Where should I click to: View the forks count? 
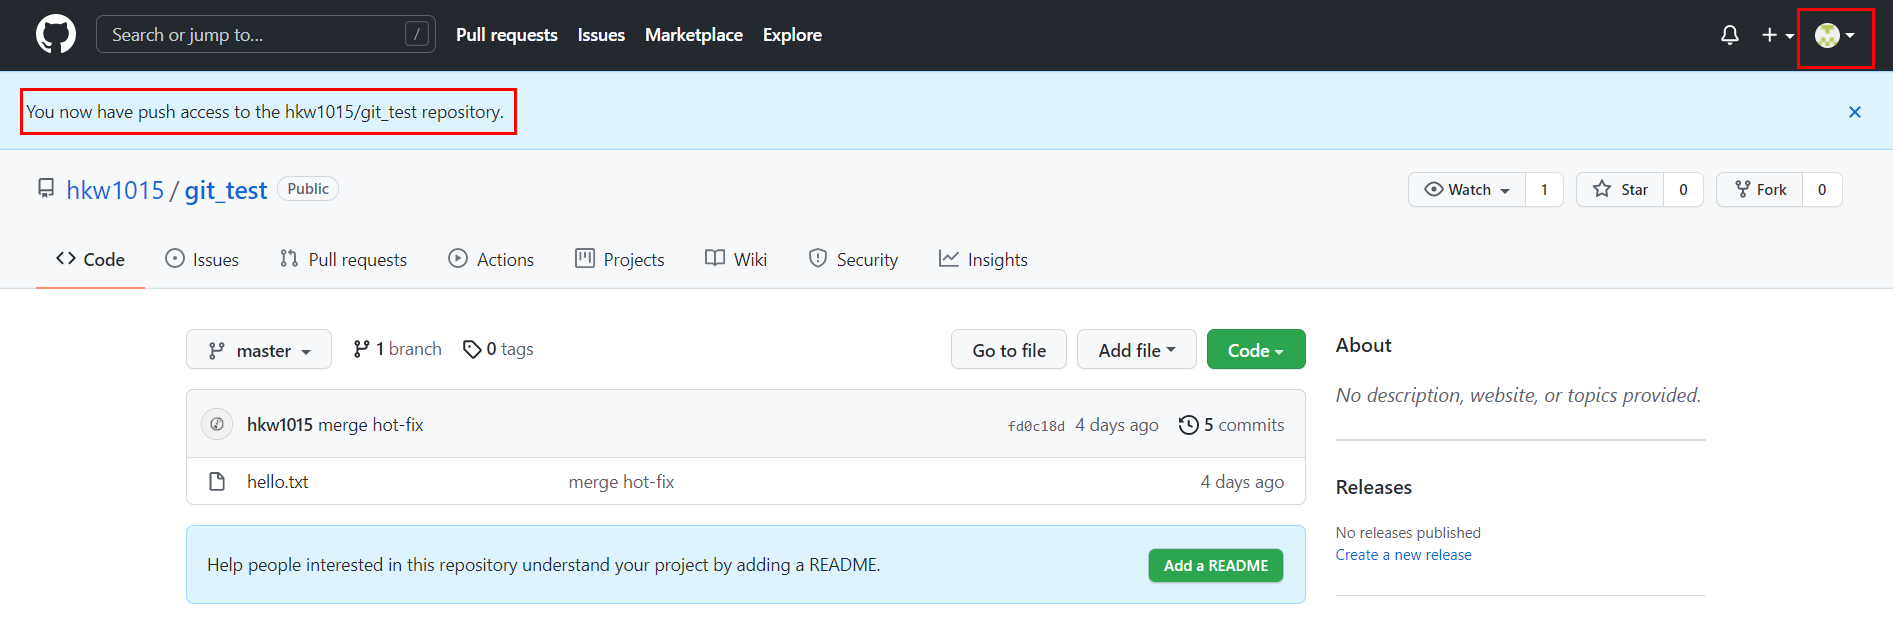1822,190
